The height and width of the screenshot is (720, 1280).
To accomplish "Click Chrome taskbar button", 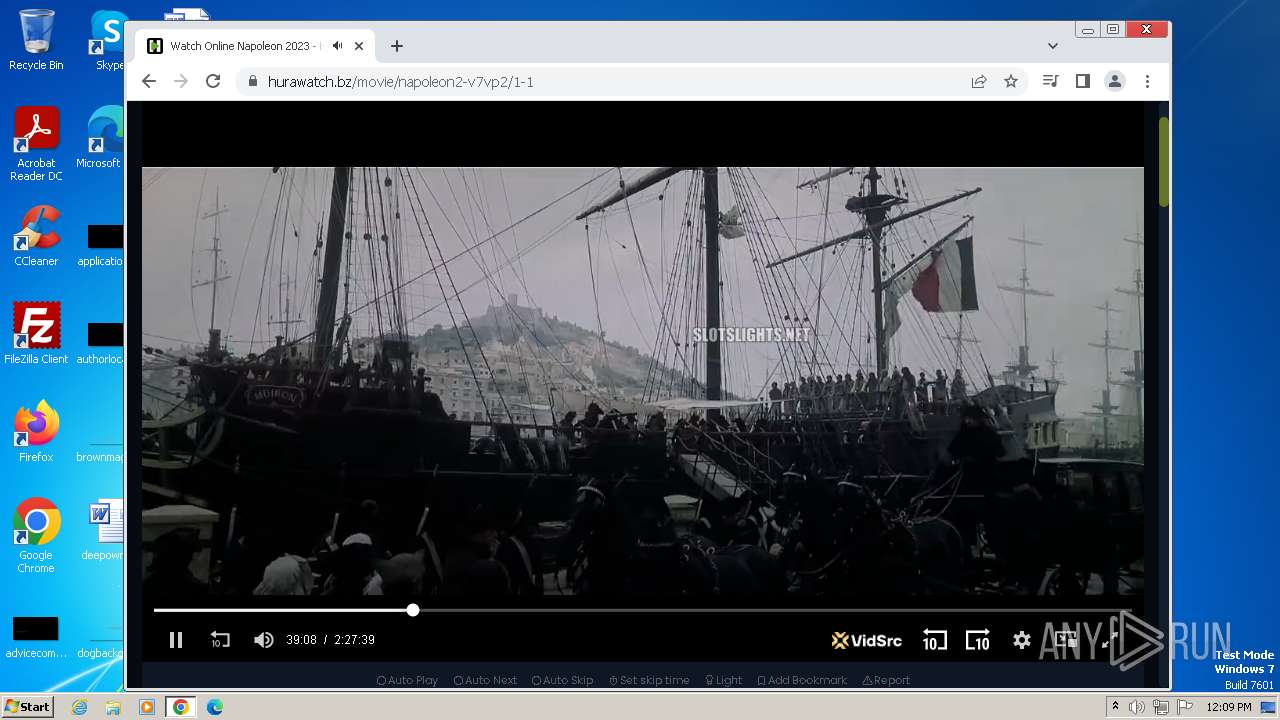I will pos(180,707).
